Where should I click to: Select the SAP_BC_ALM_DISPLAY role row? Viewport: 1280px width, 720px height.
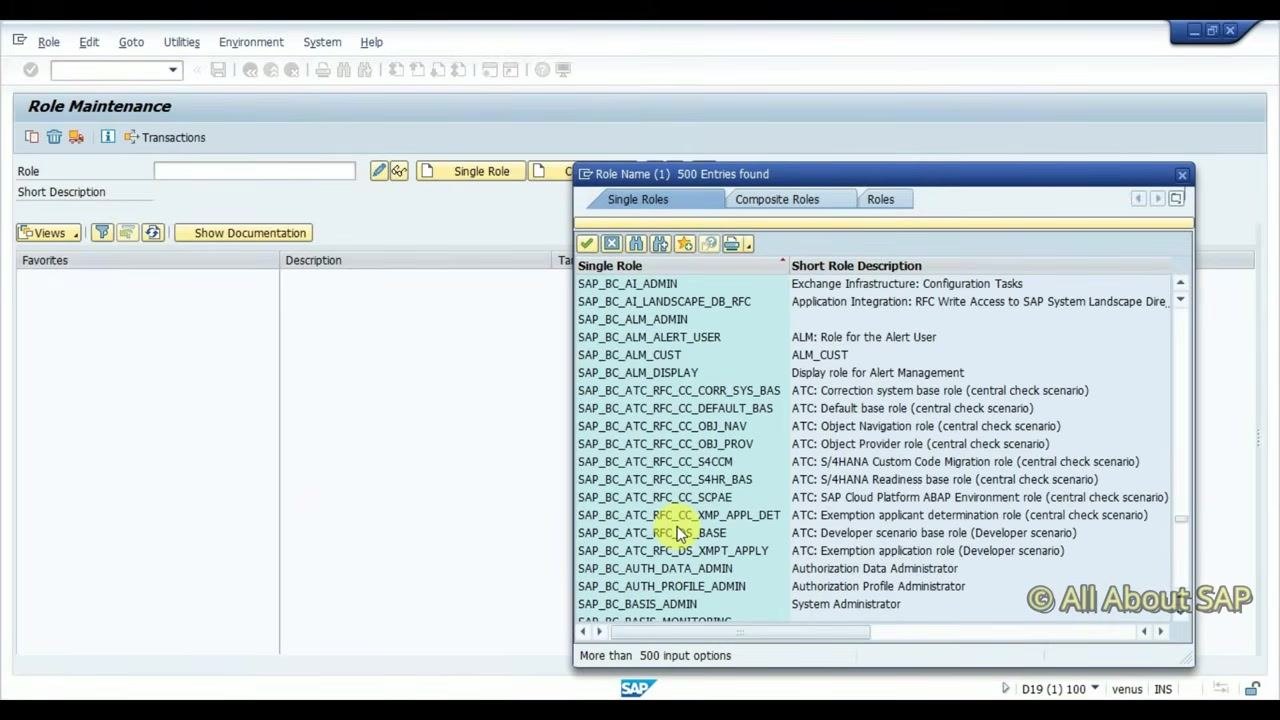coord(873,373)
